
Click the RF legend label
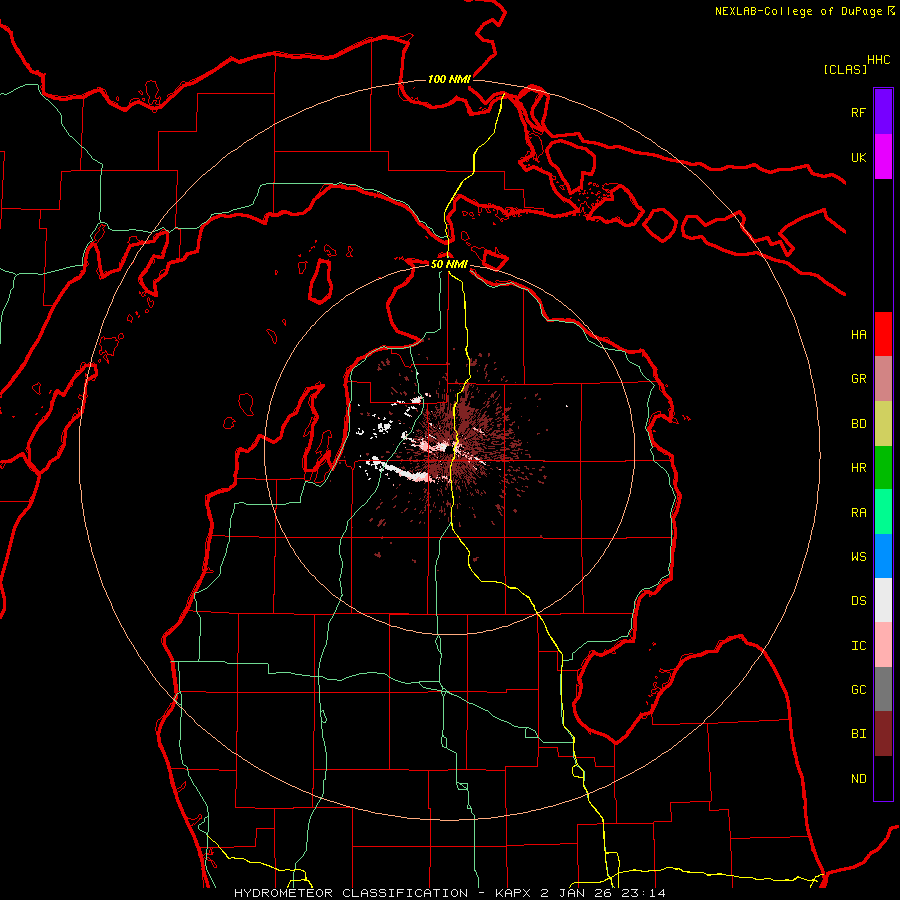[x=858, y=112]
